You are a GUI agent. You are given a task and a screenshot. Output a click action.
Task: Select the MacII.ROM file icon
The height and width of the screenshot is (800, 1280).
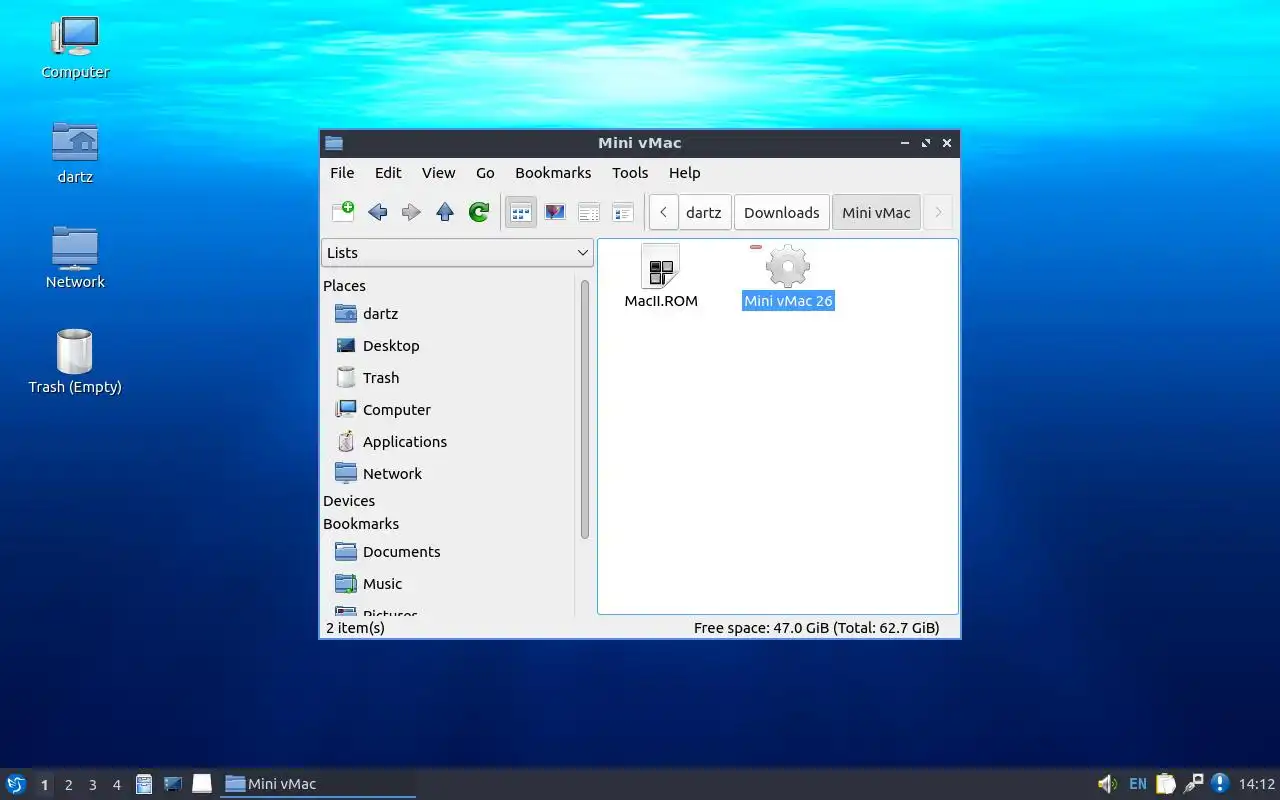click(x=660, y=267)
